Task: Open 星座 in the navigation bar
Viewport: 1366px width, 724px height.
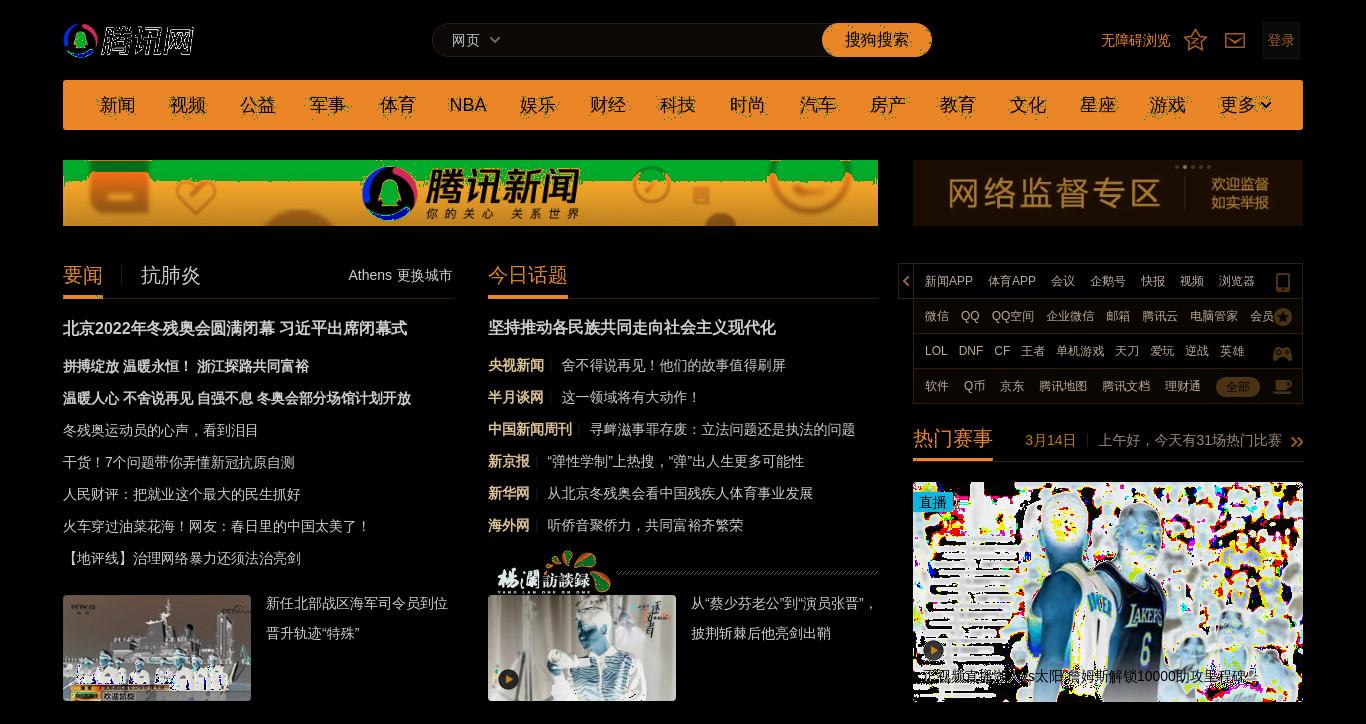Action: (1098, 105)
